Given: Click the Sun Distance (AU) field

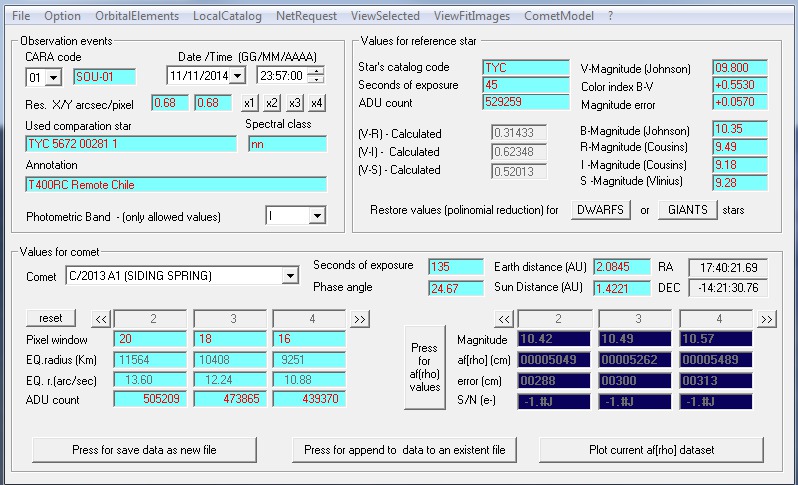Looking at the screenshot, I should click(622, 289).
